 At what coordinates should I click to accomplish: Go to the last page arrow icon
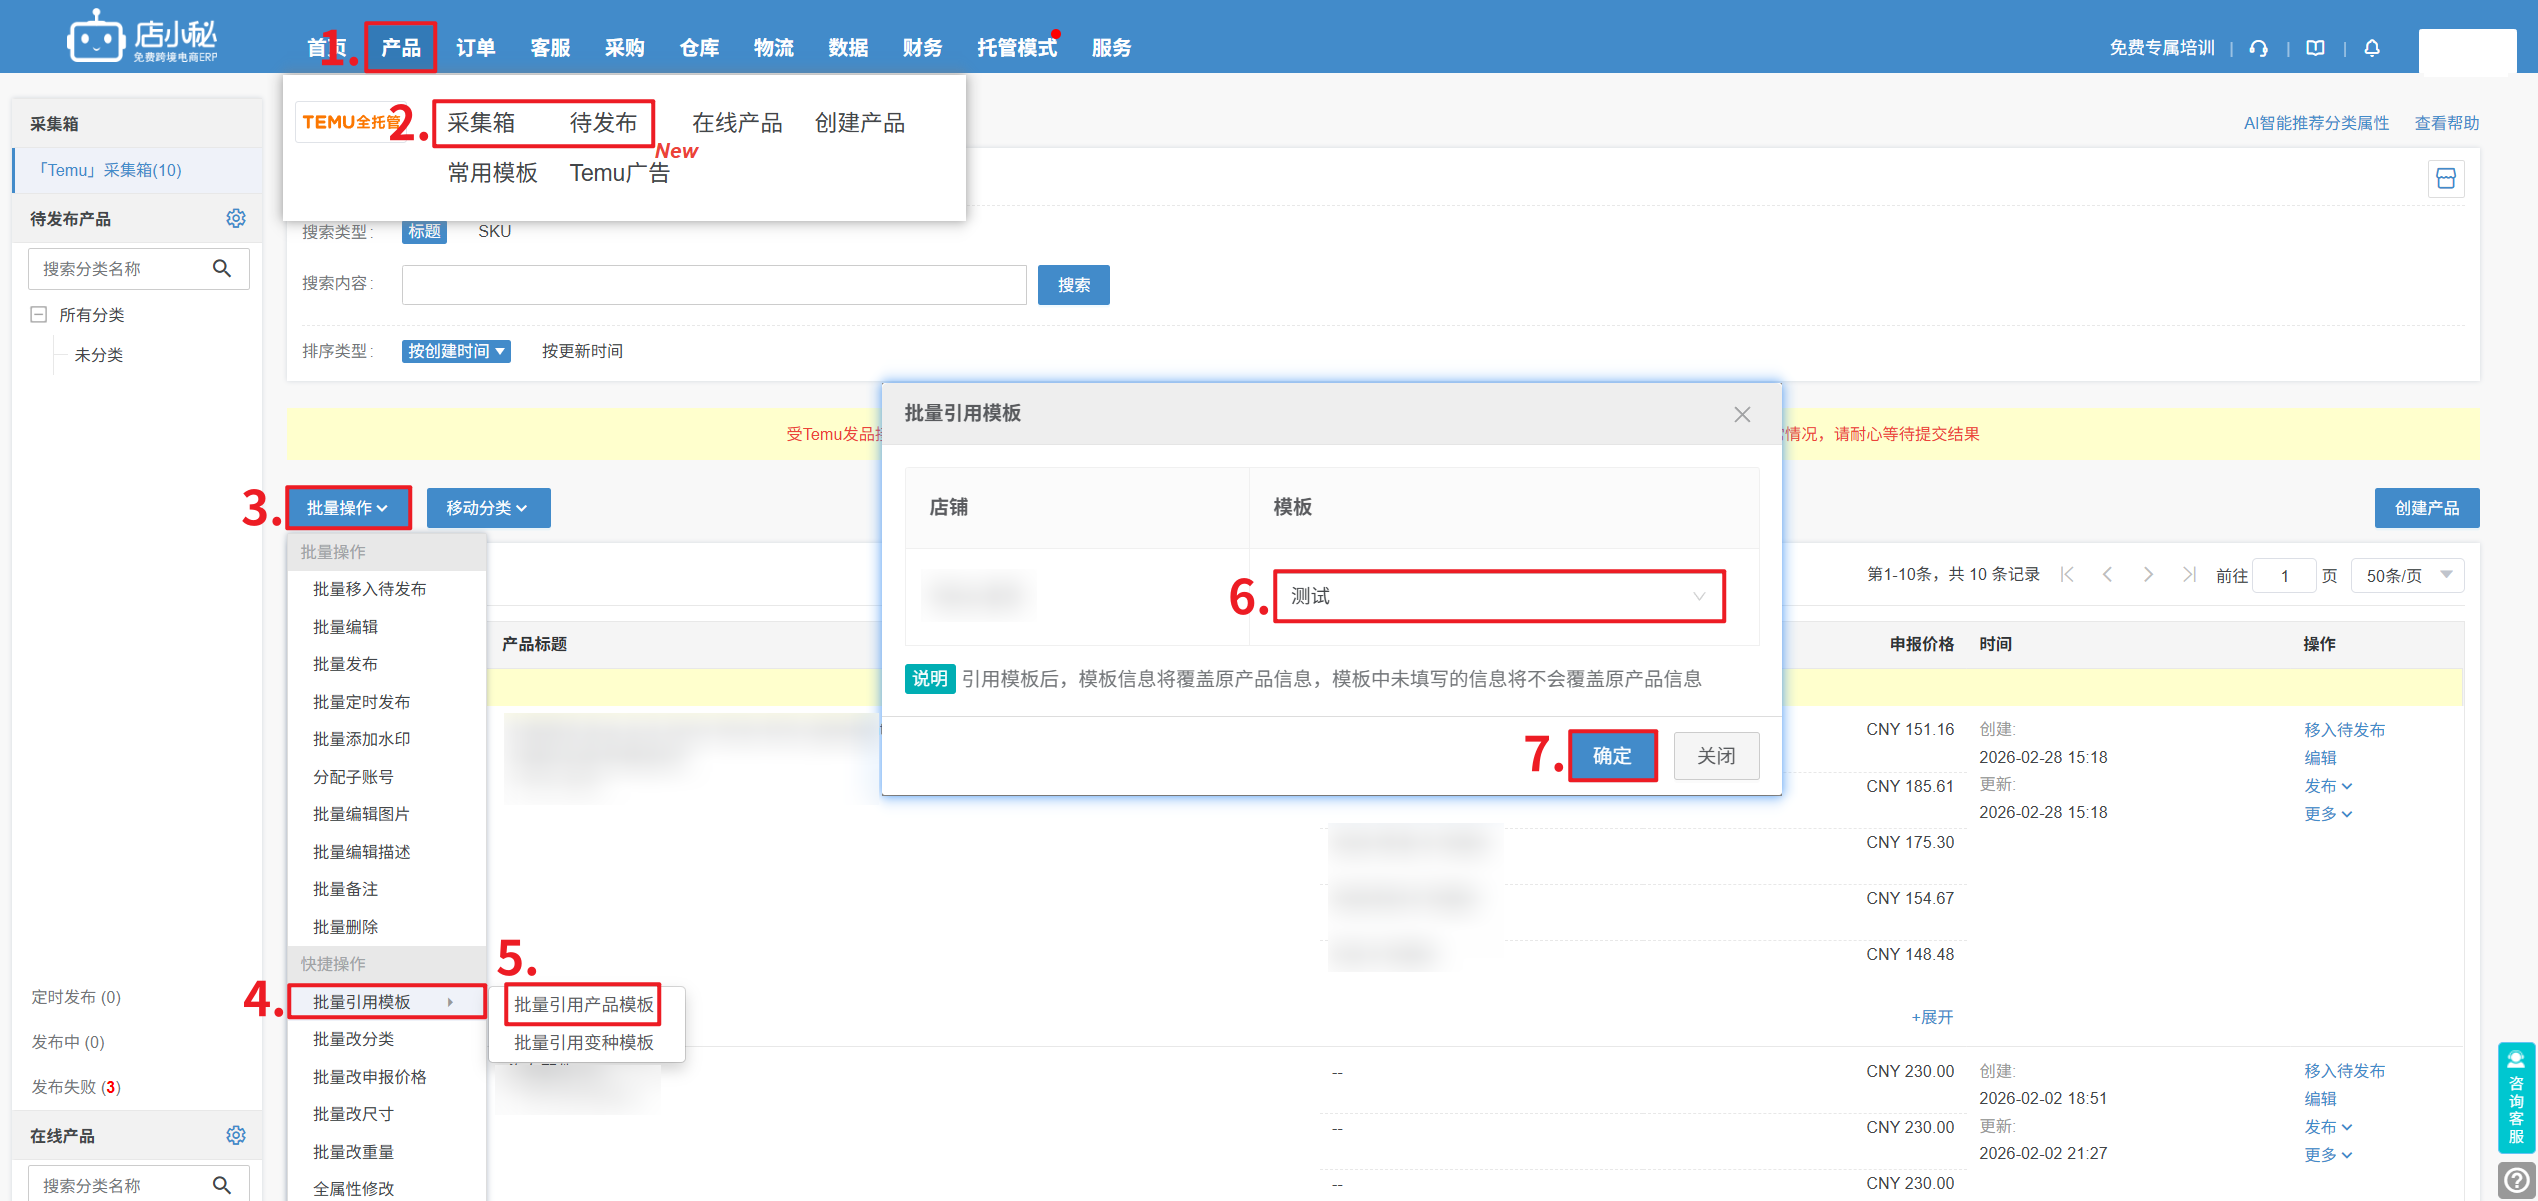click(2189, 575)
